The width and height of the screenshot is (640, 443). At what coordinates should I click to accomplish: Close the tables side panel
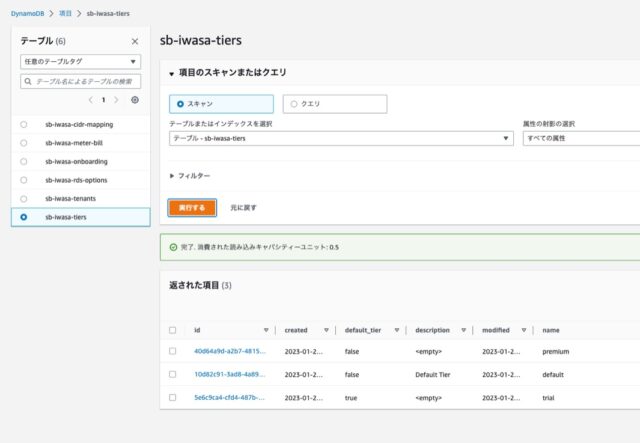tap(135, 41)
